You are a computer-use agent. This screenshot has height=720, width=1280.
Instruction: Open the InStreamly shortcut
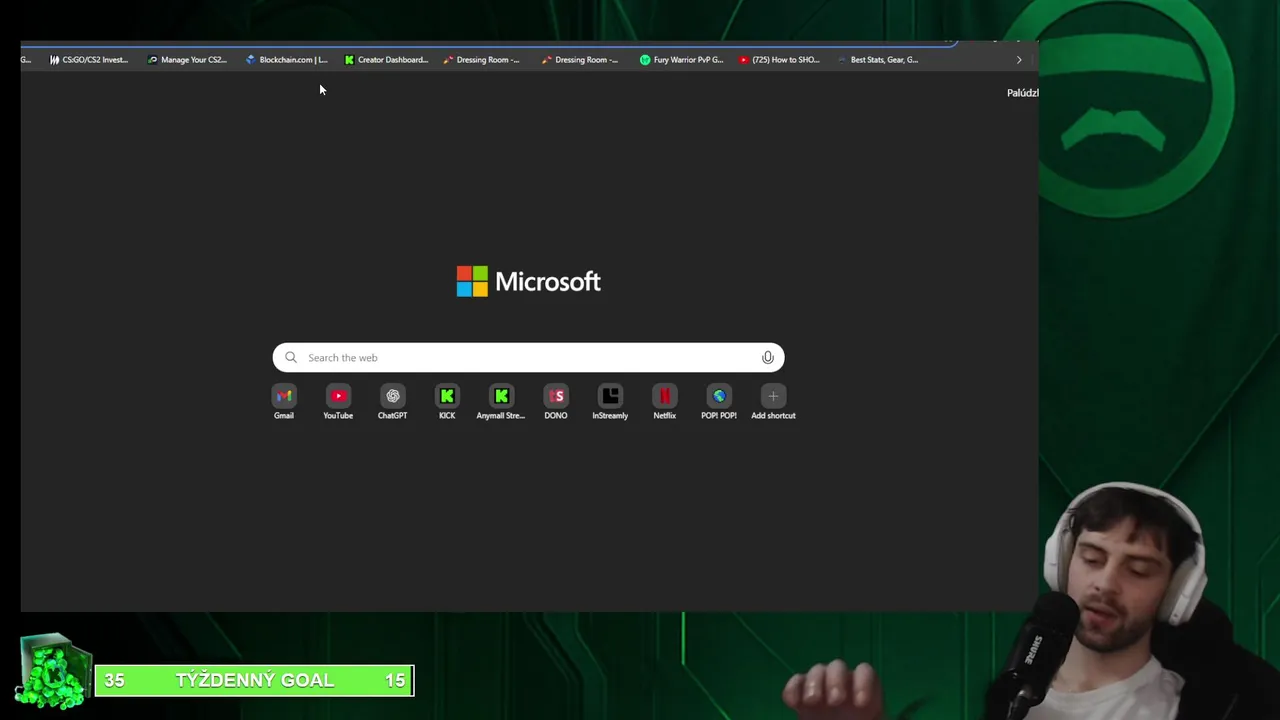(x=610, y=403)
